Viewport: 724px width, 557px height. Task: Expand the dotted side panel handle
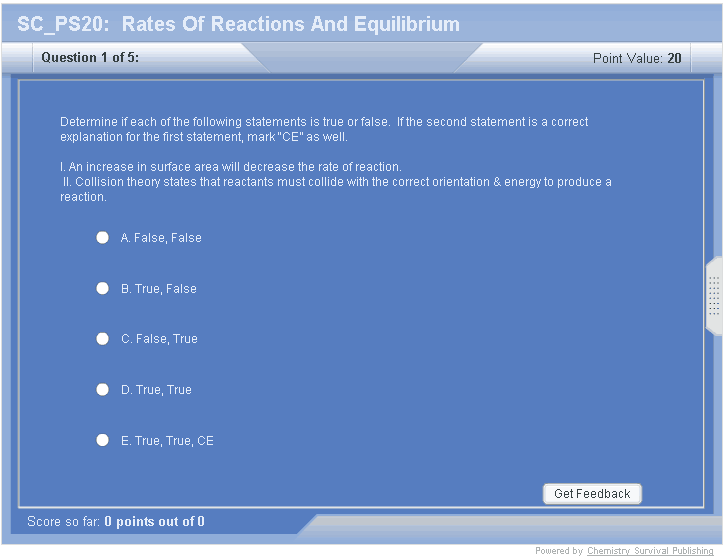[x=714, y=296]
